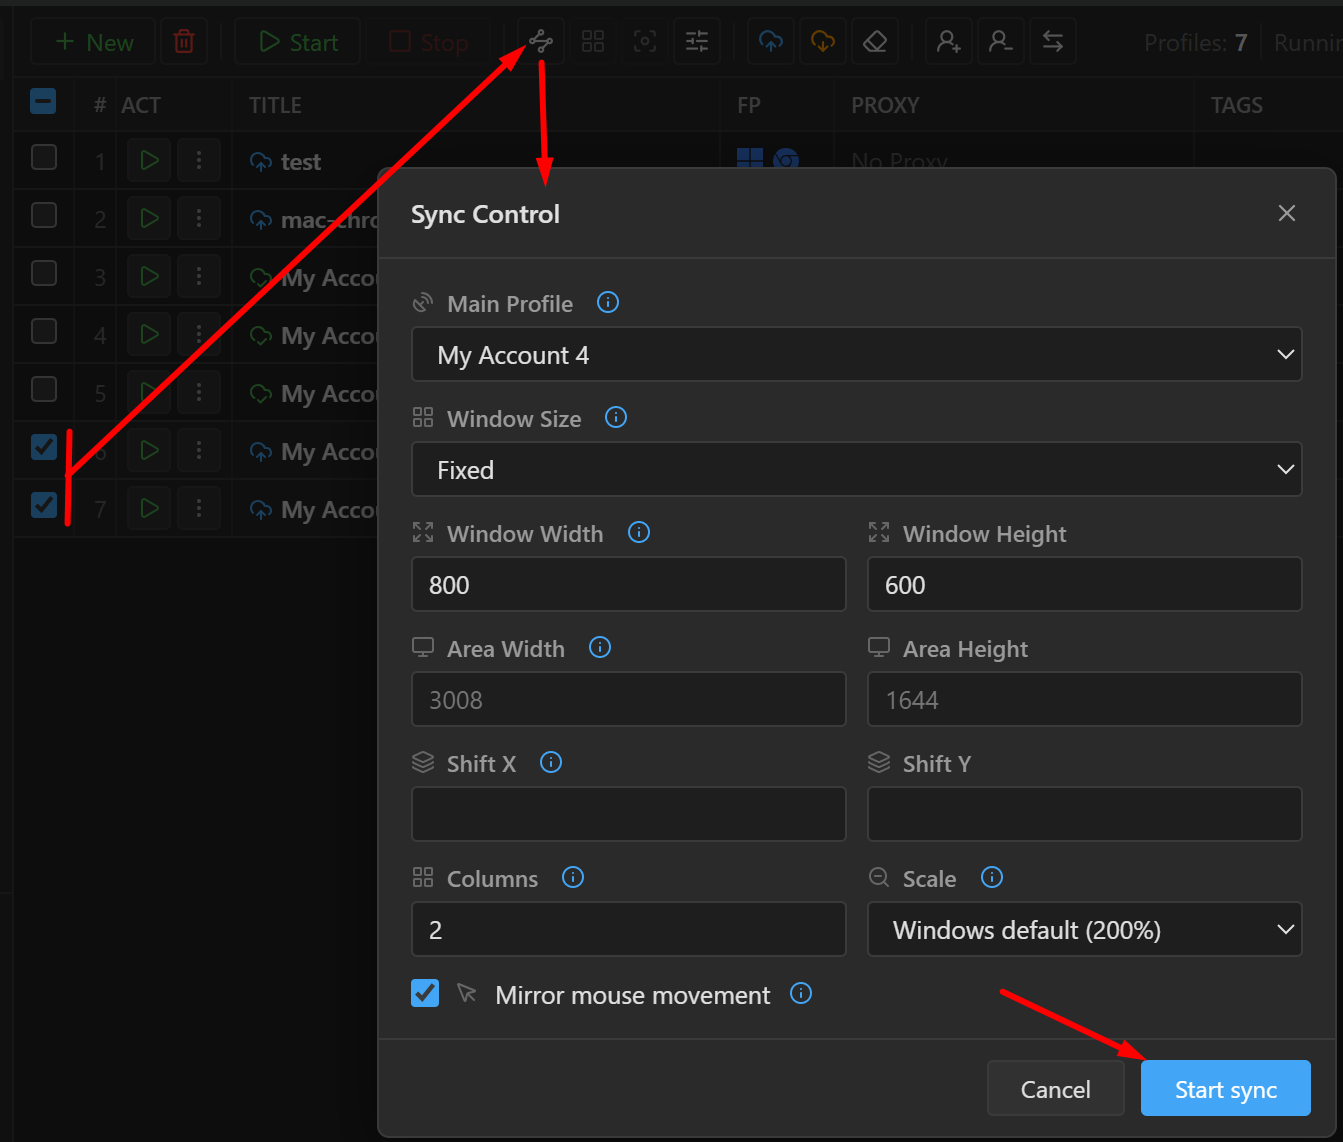
Task: Toggle the select-all checkbox in table header
Action: point(43,101)
